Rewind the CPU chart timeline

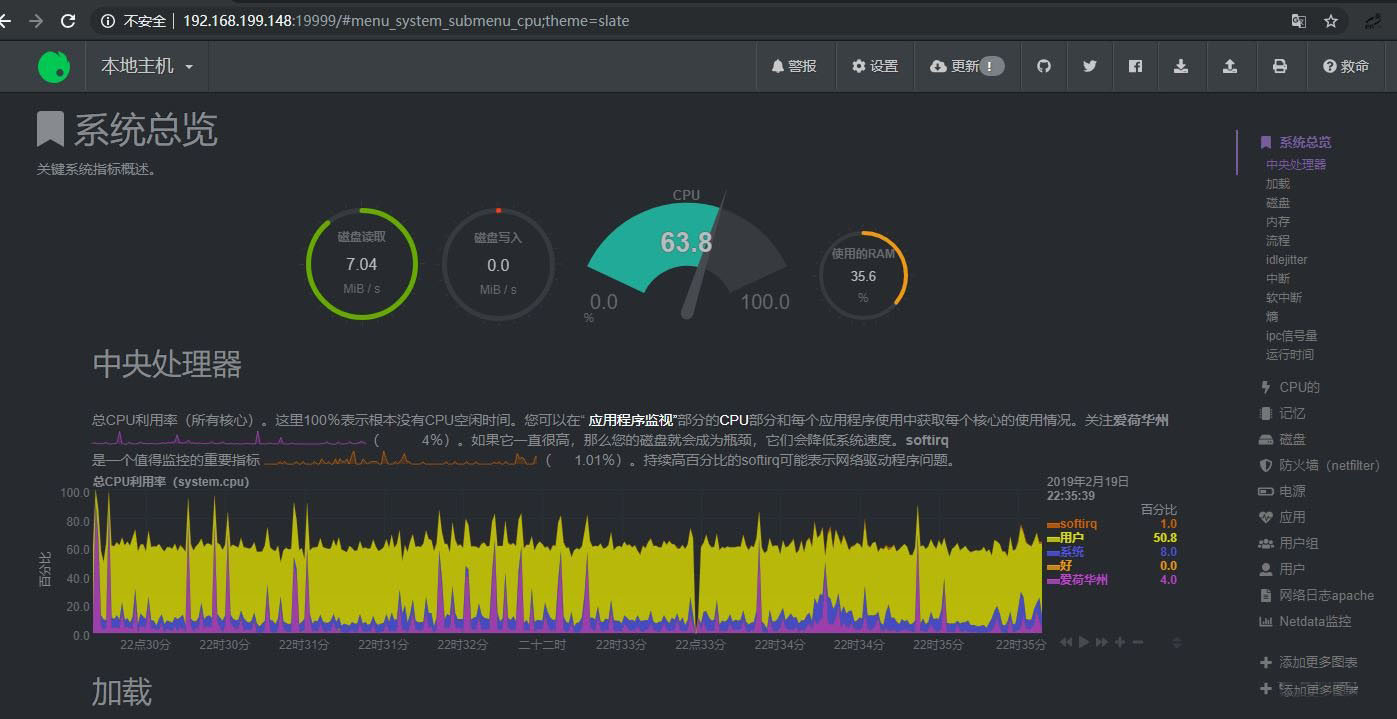pyautogui.click(x=1066, y=642)
